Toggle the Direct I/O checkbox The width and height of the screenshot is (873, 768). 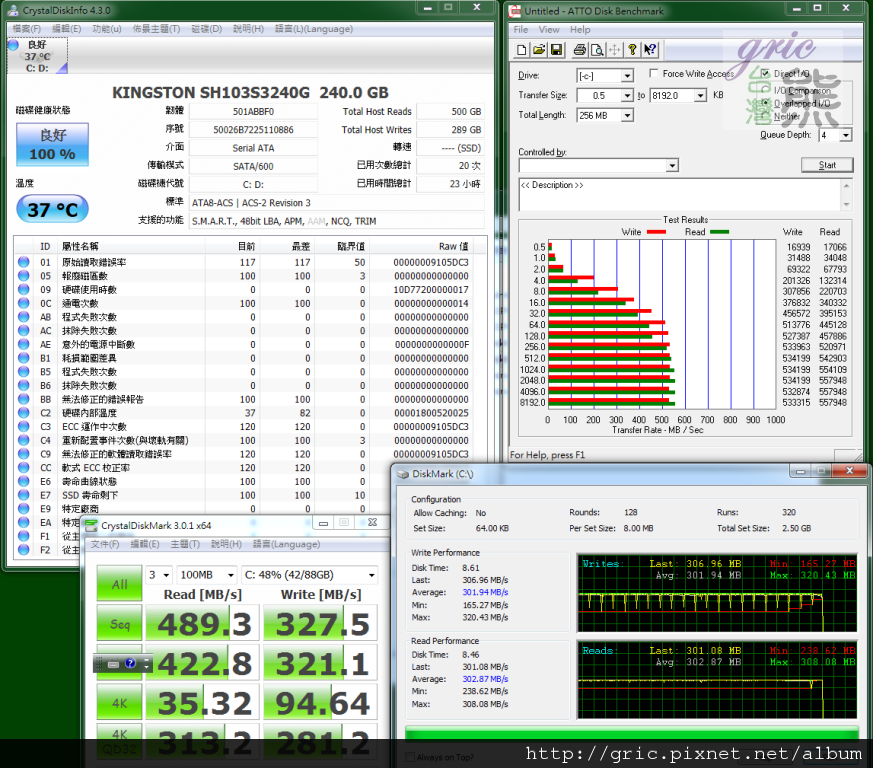(766, 74)
